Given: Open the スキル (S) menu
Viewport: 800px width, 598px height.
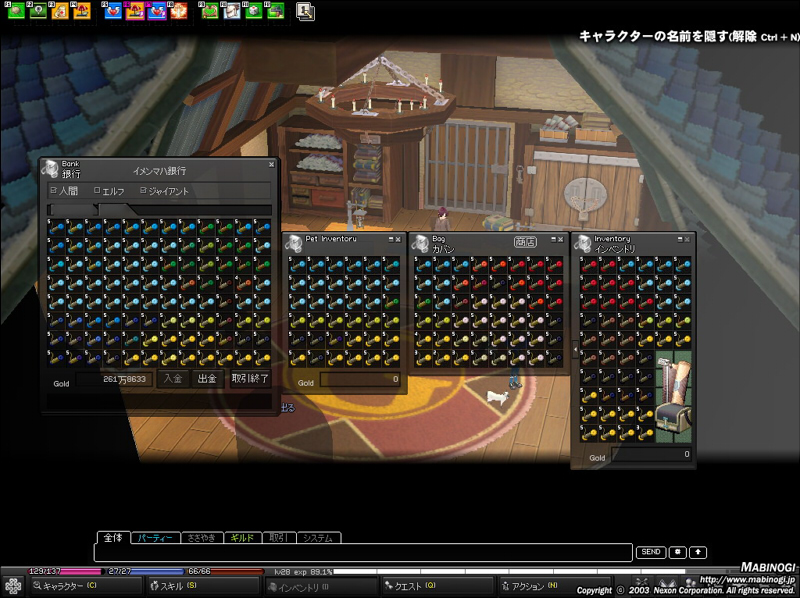Looking at the screenshot, I should point(204,586).
